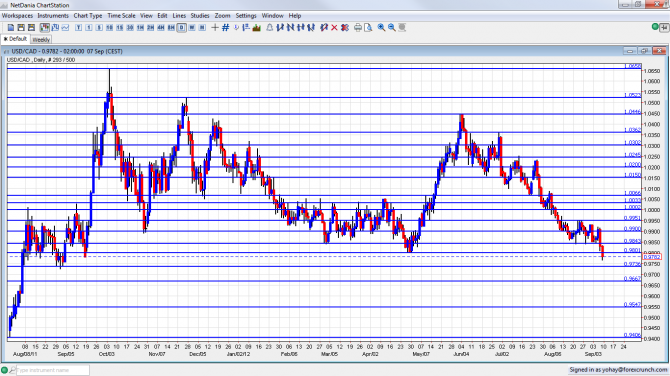Select candlestick chart type
The width and height of the screenshot is (670, 376).
click(x=44, y=28)
